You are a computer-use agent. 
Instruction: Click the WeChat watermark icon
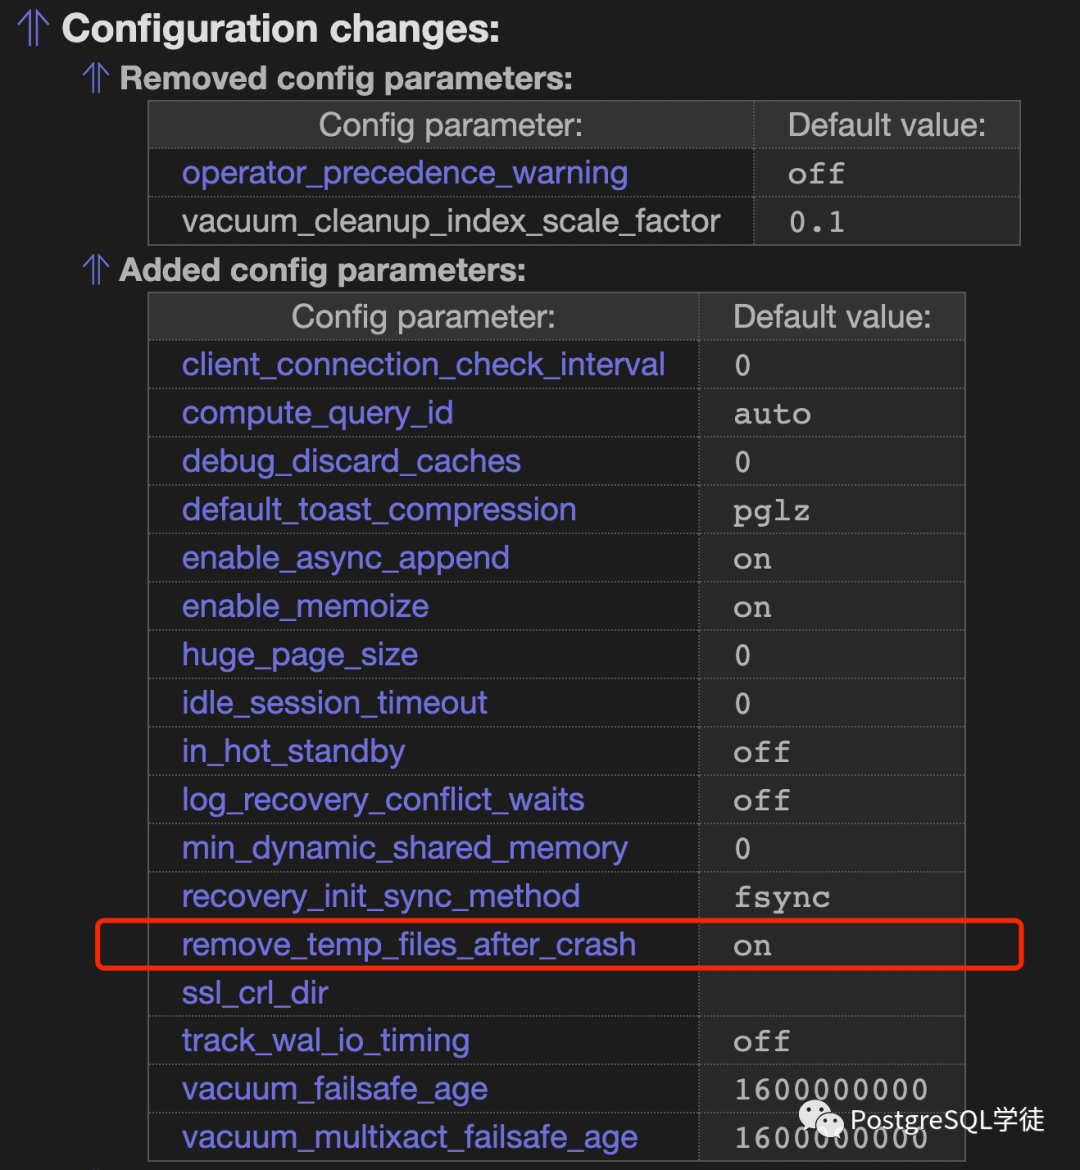820,1118
